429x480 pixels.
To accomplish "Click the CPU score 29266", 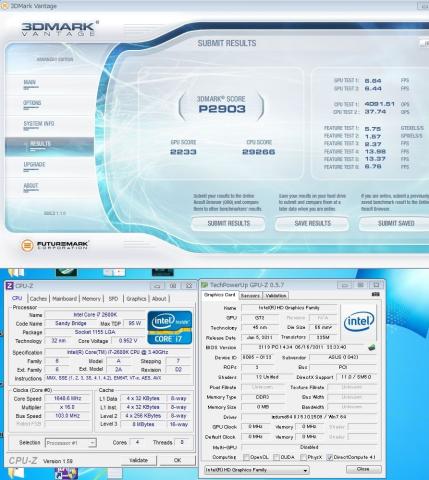I will tap(258, 152).
